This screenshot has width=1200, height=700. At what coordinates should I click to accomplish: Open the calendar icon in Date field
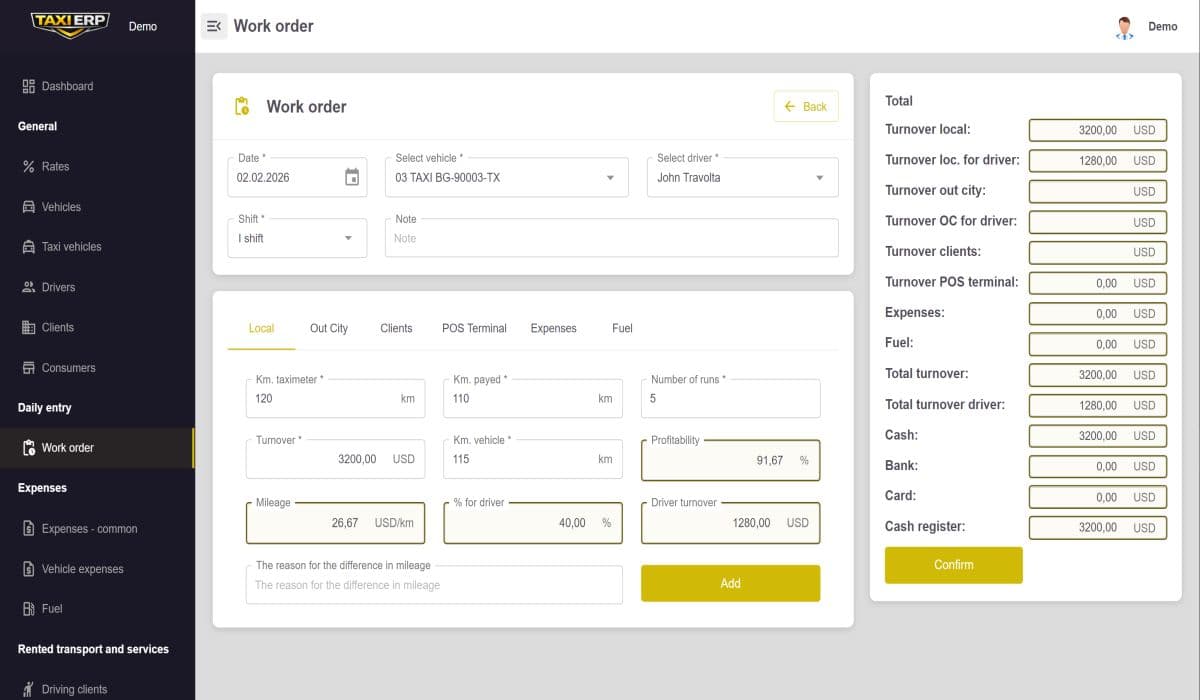(352, 175)
